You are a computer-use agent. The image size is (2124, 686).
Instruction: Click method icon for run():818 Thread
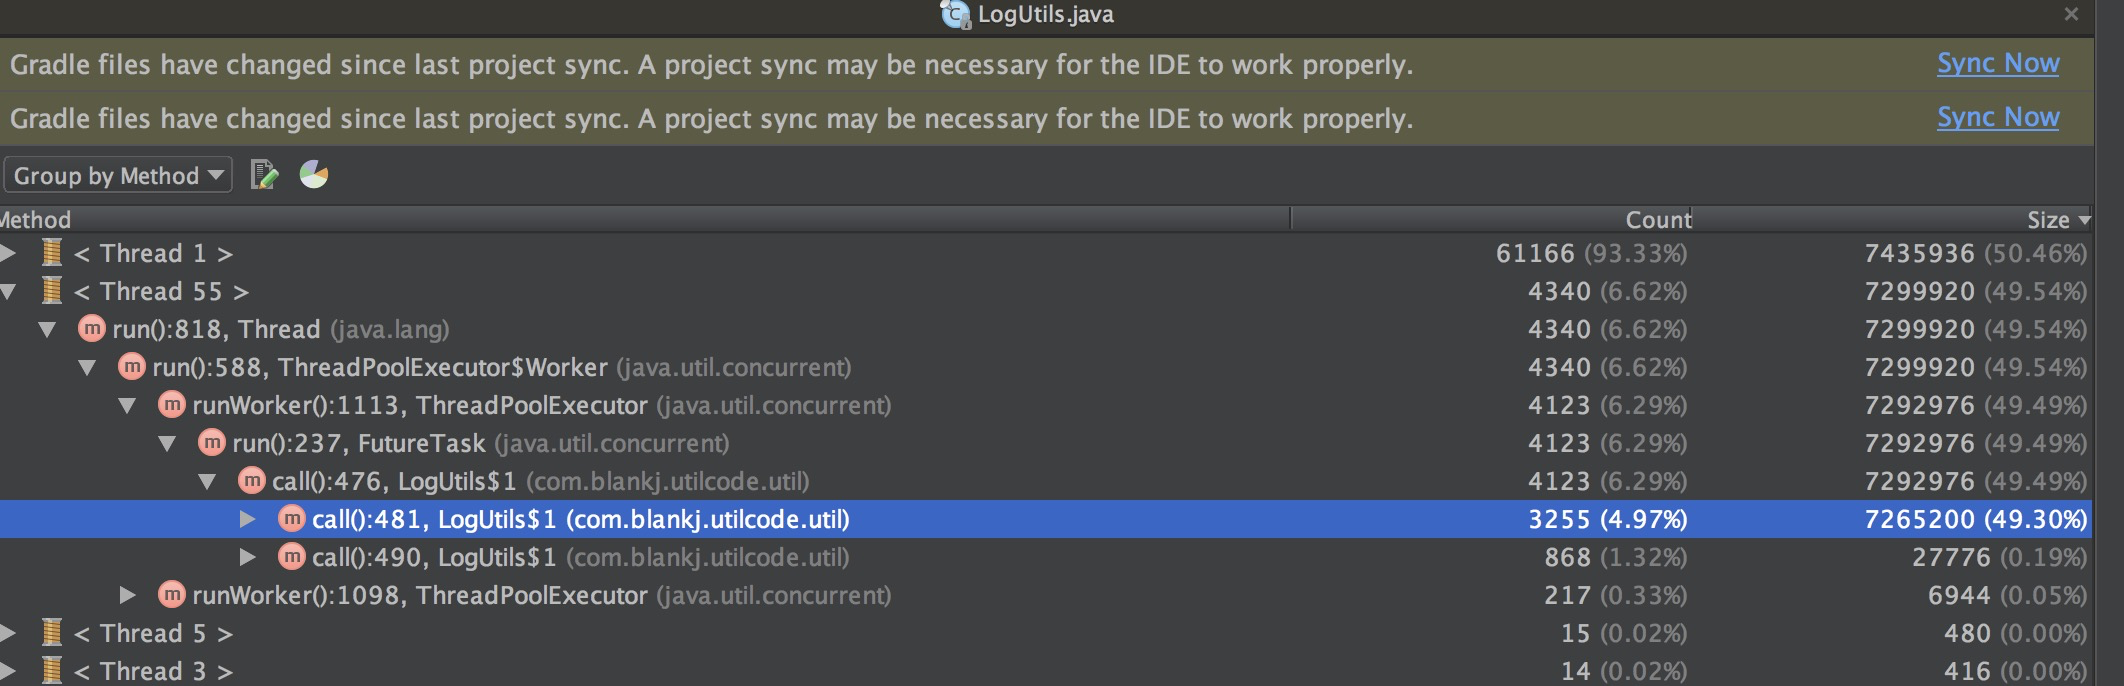92,329
